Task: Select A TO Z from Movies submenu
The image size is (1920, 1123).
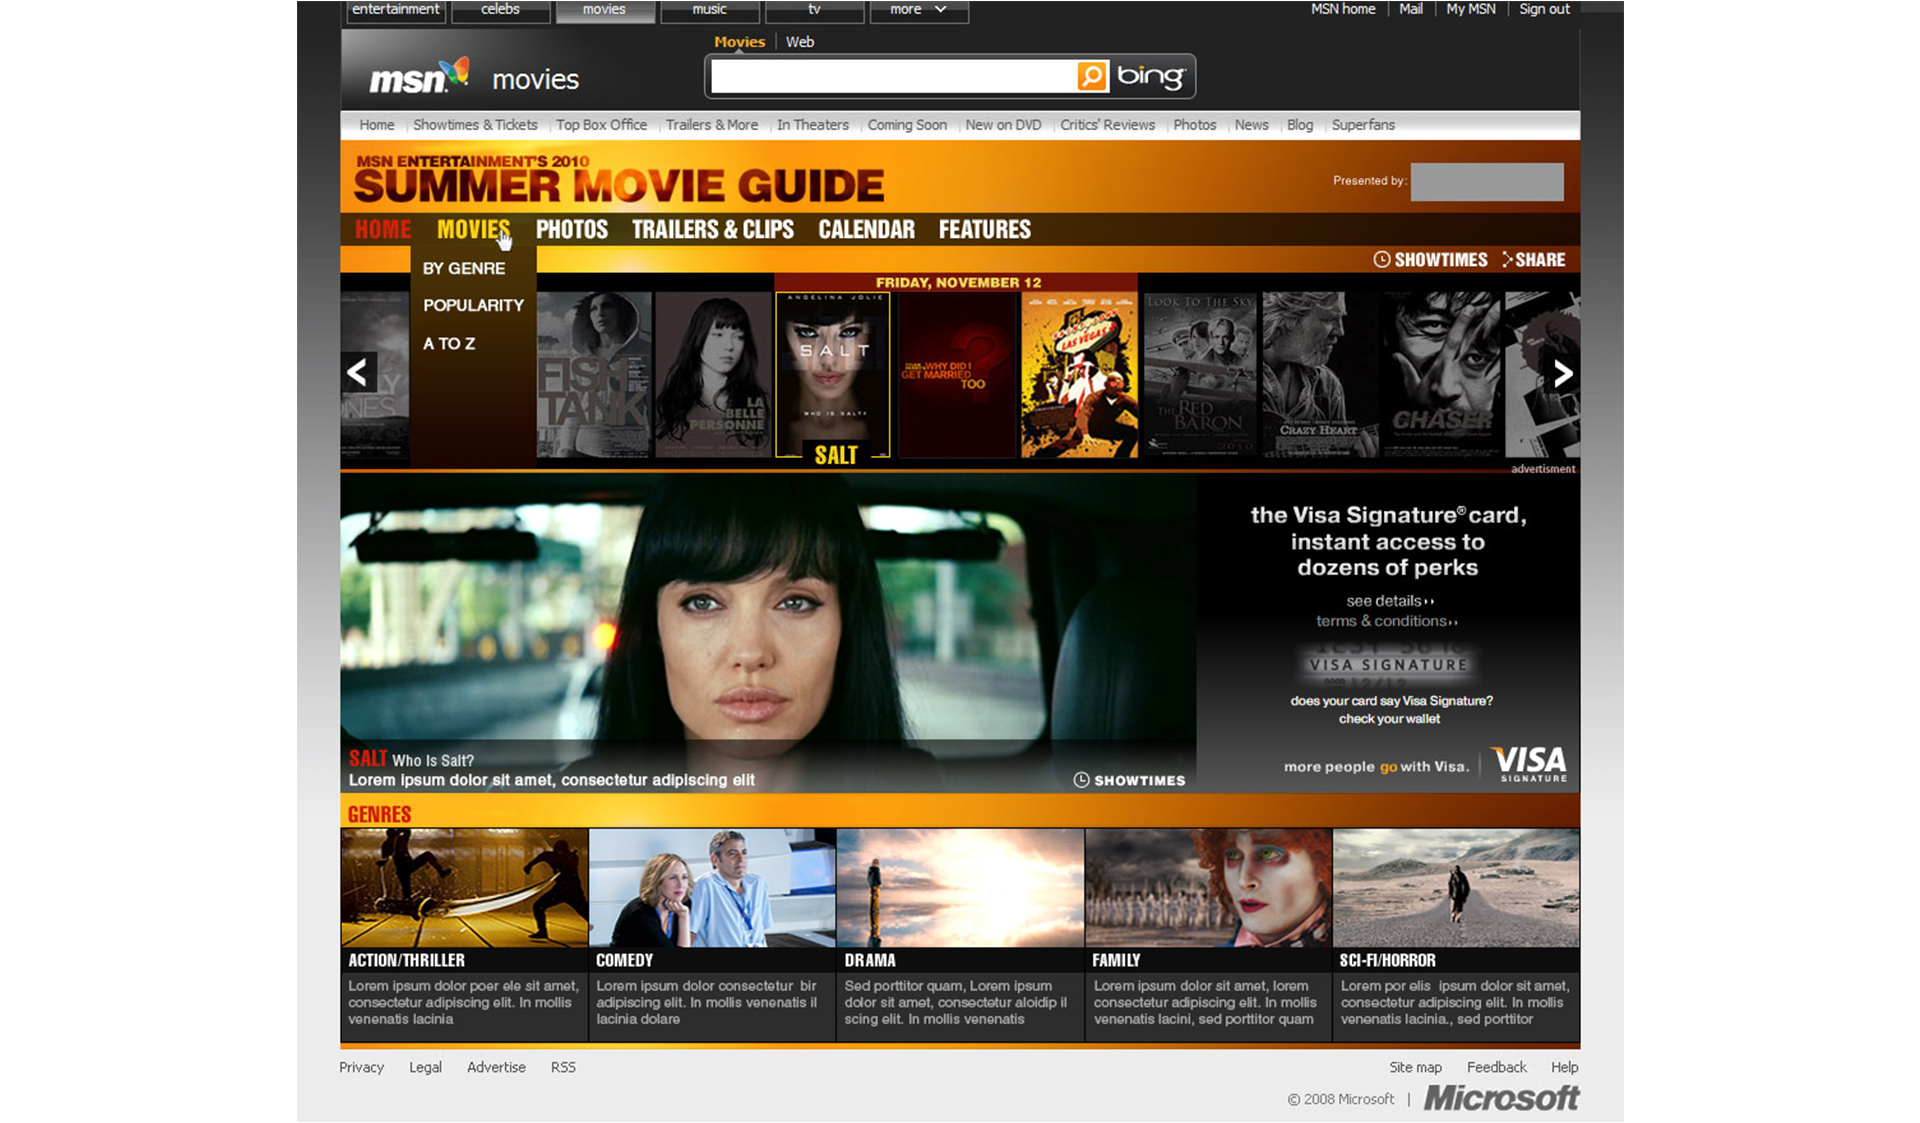Action: (x=449, y=344)
